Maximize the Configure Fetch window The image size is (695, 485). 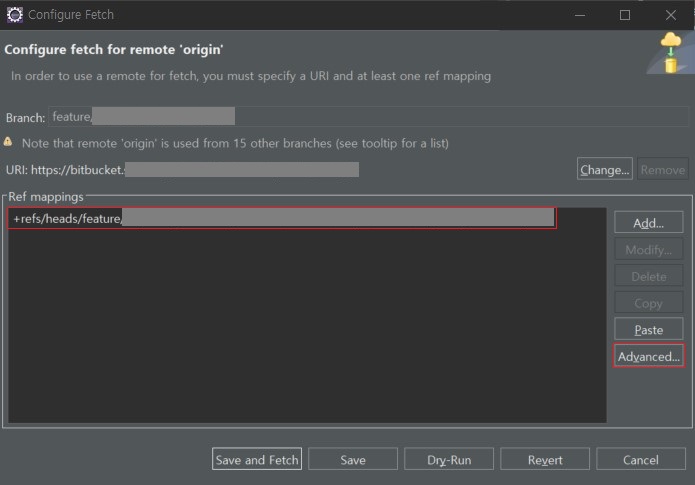(625, 15)
